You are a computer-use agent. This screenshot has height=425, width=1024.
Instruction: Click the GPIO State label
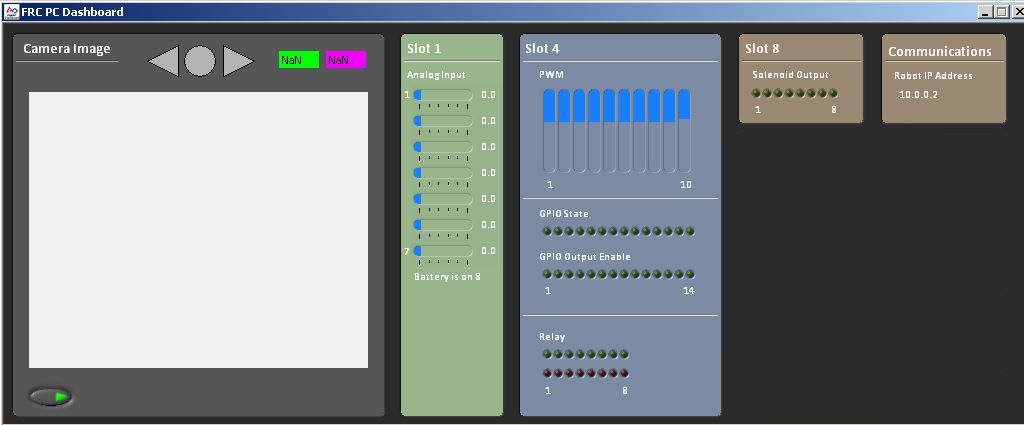tap(564, 214)
